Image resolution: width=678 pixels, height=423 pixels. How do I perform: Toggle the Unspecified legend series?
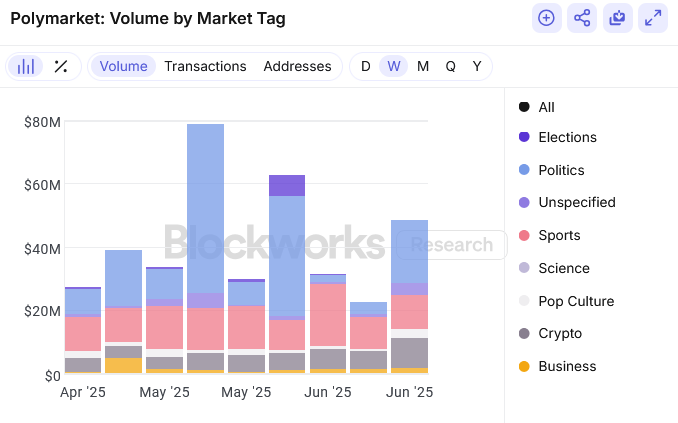[567, 202]
